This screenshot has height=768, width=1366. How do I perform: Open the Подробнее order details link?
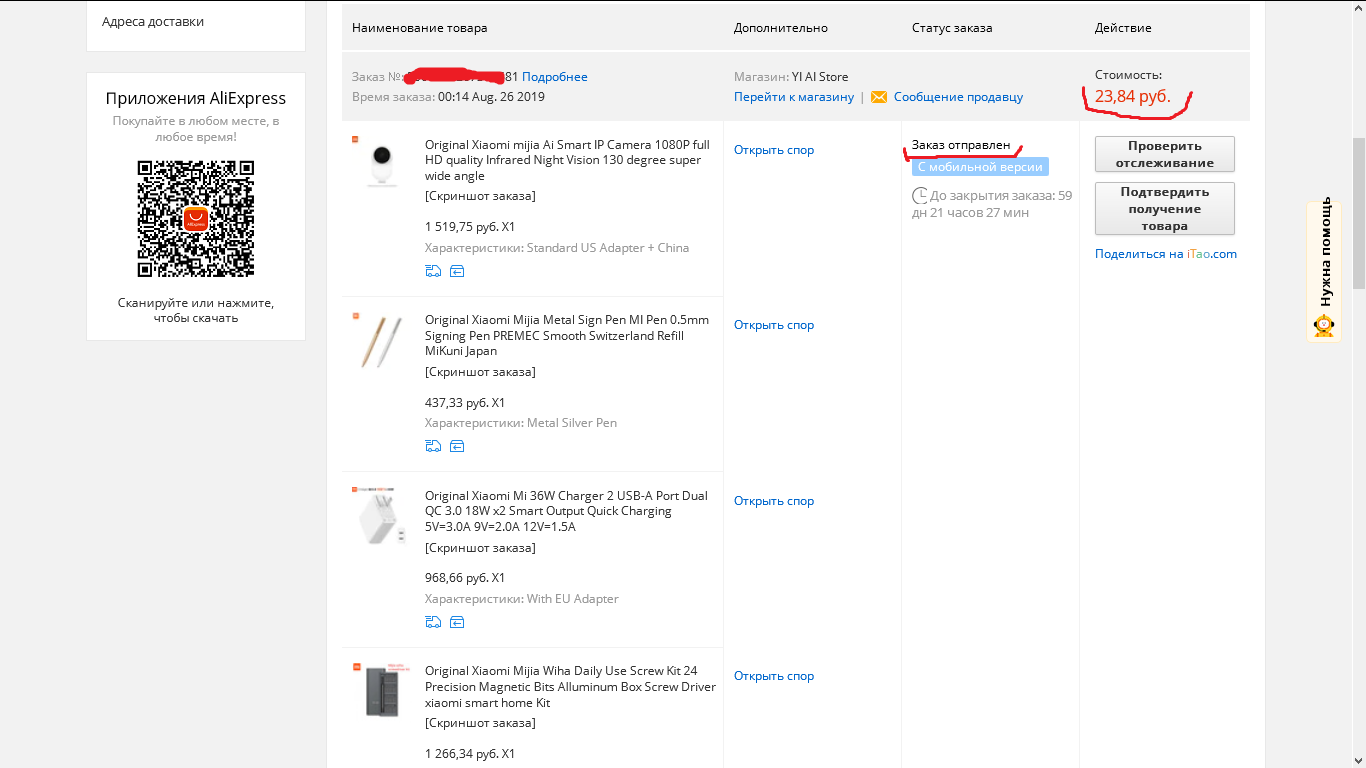click(x=555, y=77)
